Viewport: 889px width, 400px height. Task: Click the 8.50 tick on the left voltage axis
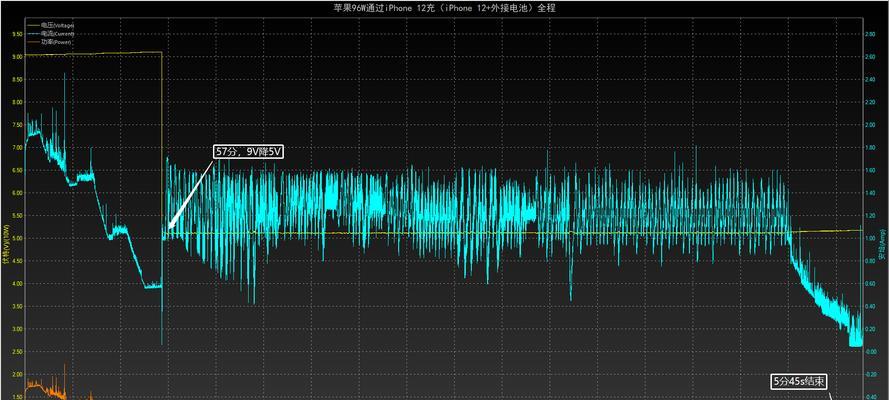pyautogui.click(x=17, y=79)
